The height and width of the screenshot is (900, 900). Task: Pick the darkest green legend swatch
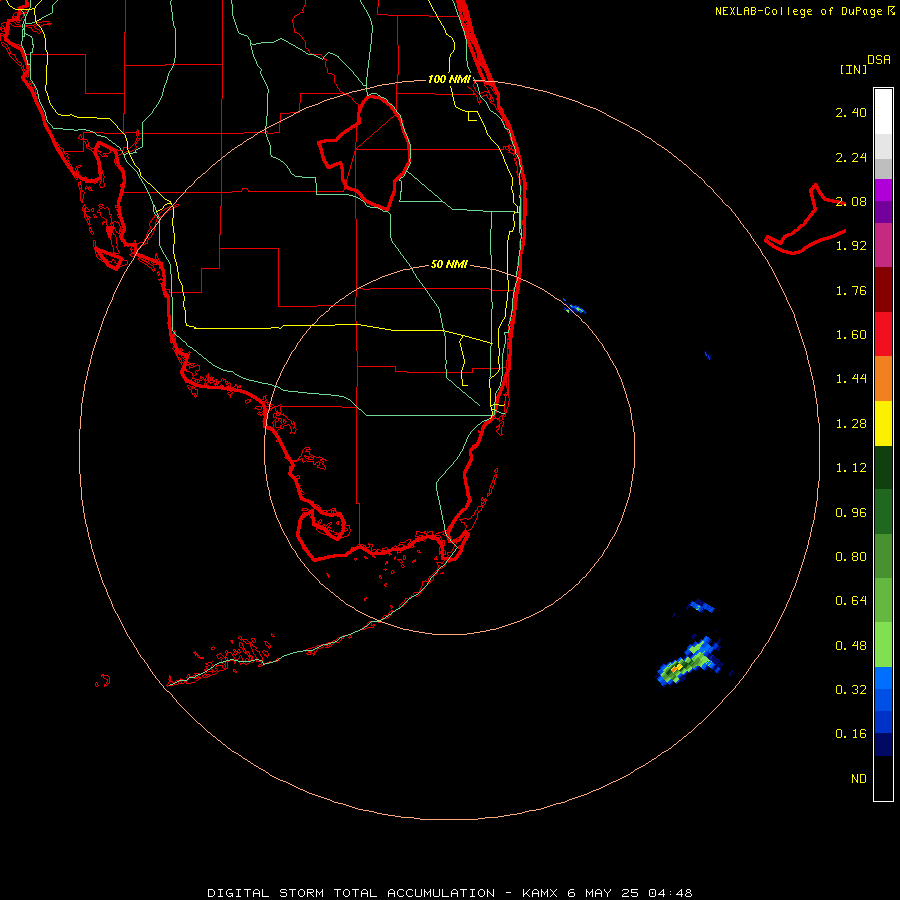point(883,467)
